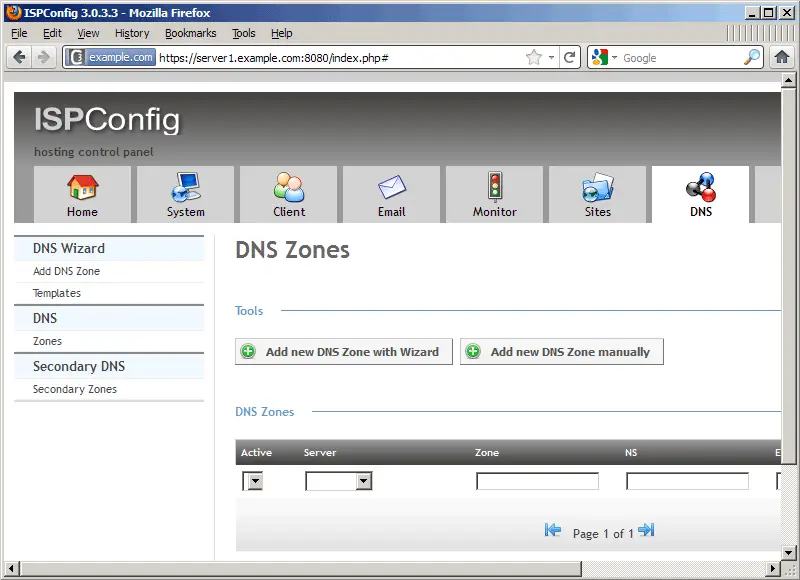Focus the NS filter text field
This screenshot has height=580, width=800.
pos(687,481)
